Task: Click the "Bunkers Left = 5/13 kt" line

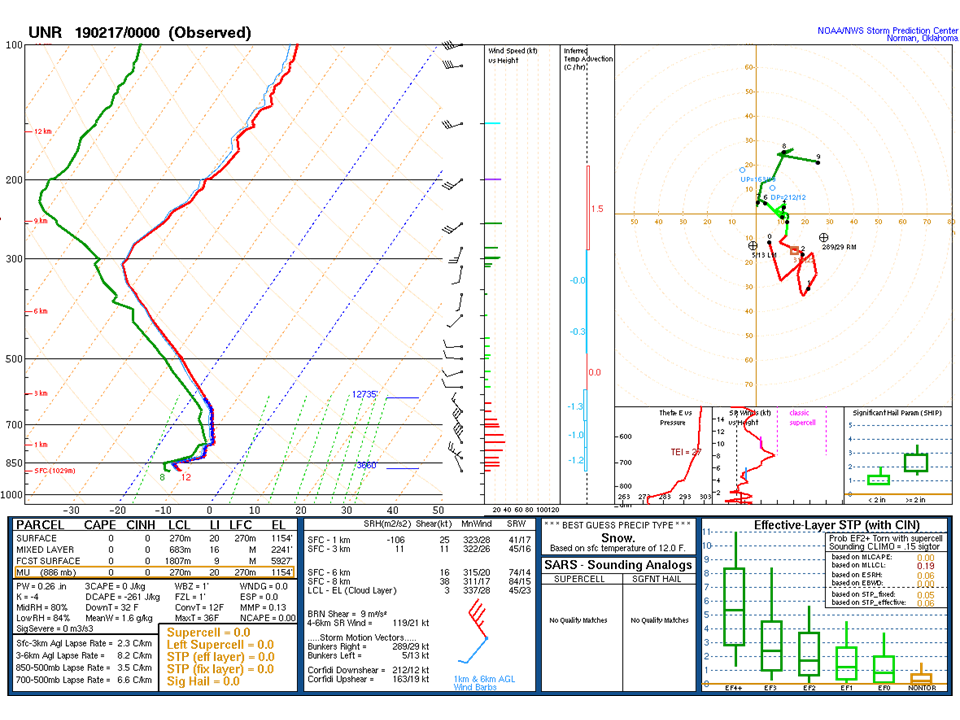Action: (368, 656)
